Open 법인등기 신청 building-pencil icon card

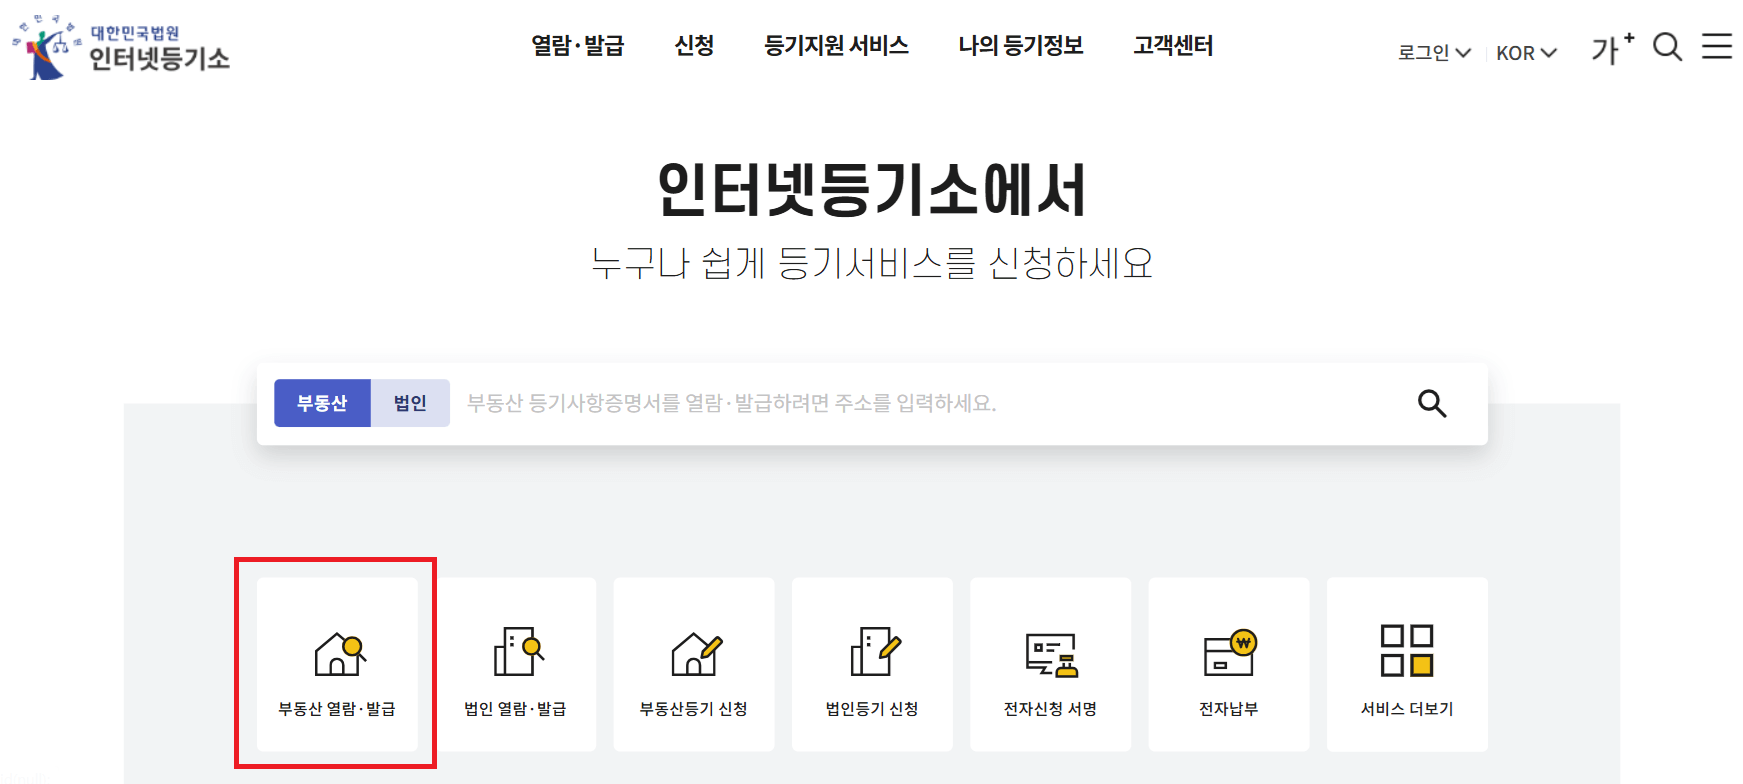(x=872, y=664)
